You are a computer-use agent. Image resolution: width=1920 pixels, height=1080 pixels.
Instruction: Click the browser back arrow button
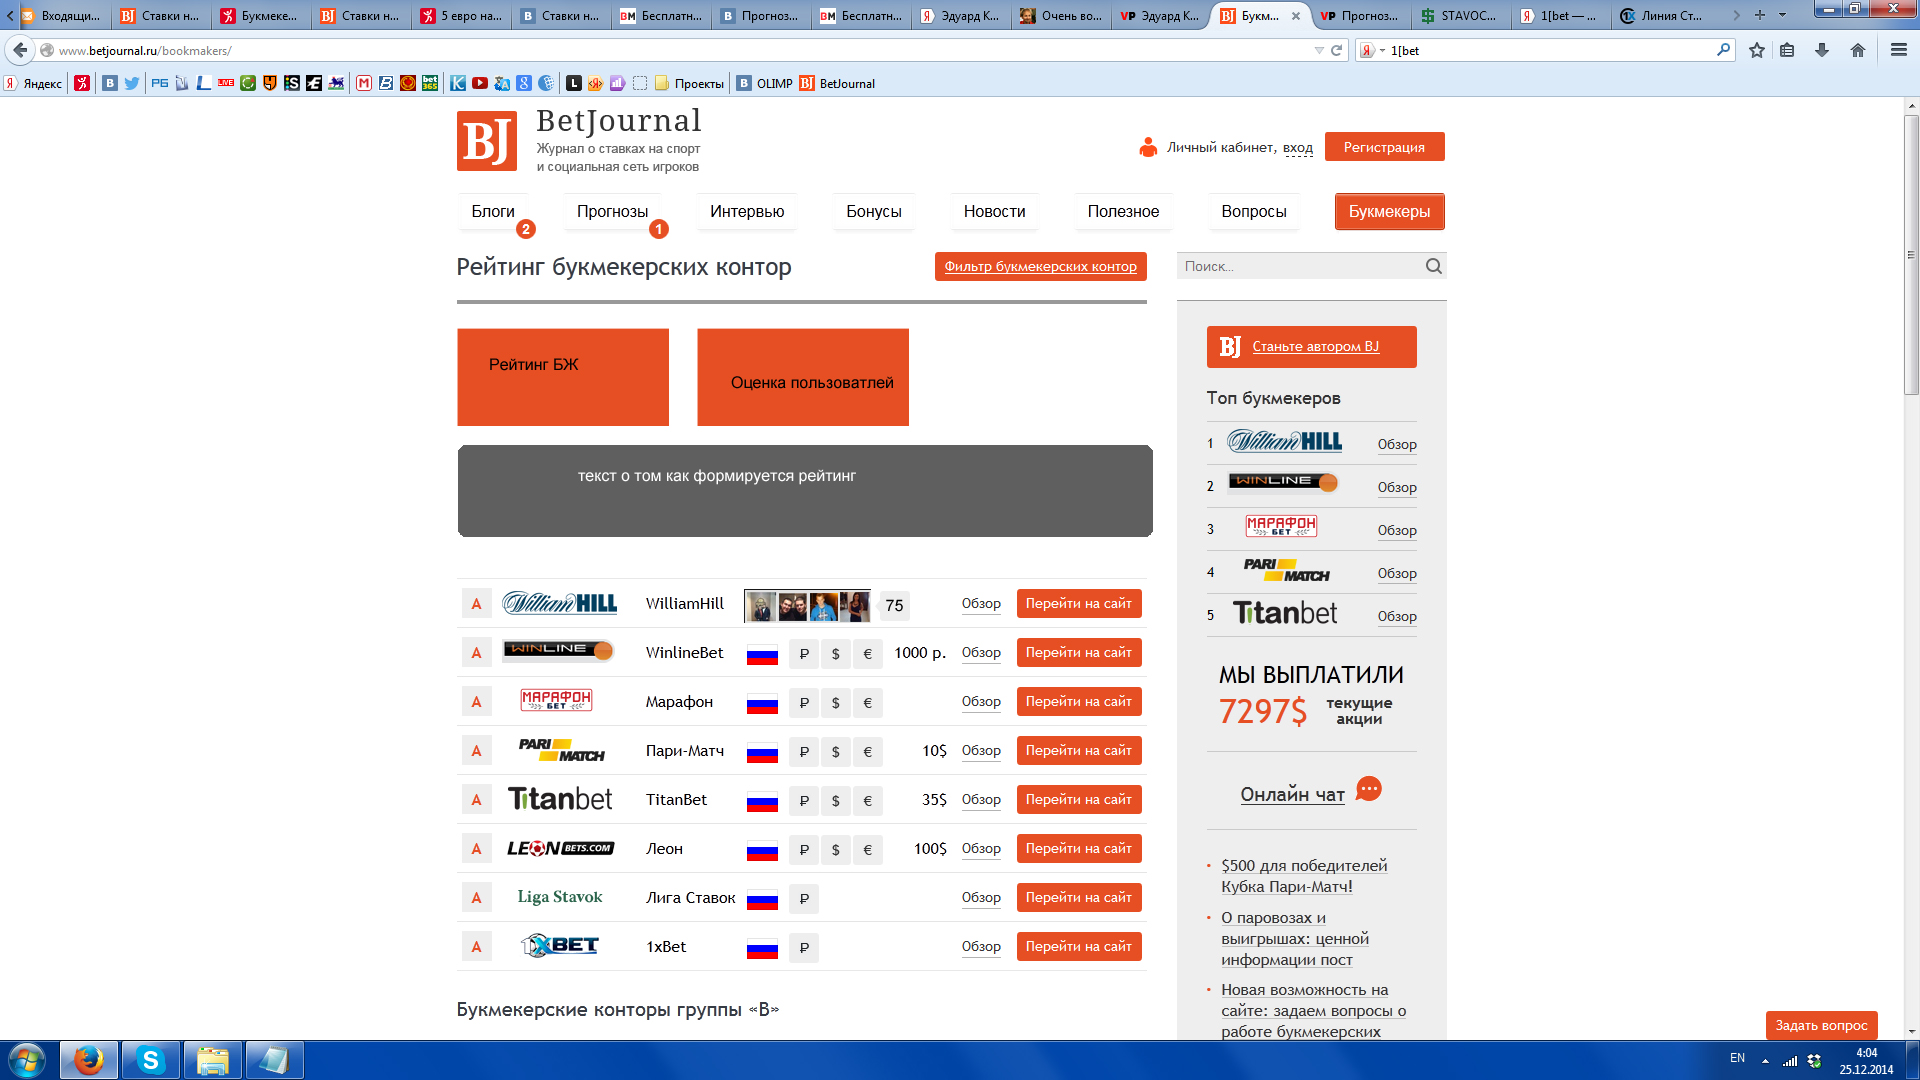pos(20,50)
